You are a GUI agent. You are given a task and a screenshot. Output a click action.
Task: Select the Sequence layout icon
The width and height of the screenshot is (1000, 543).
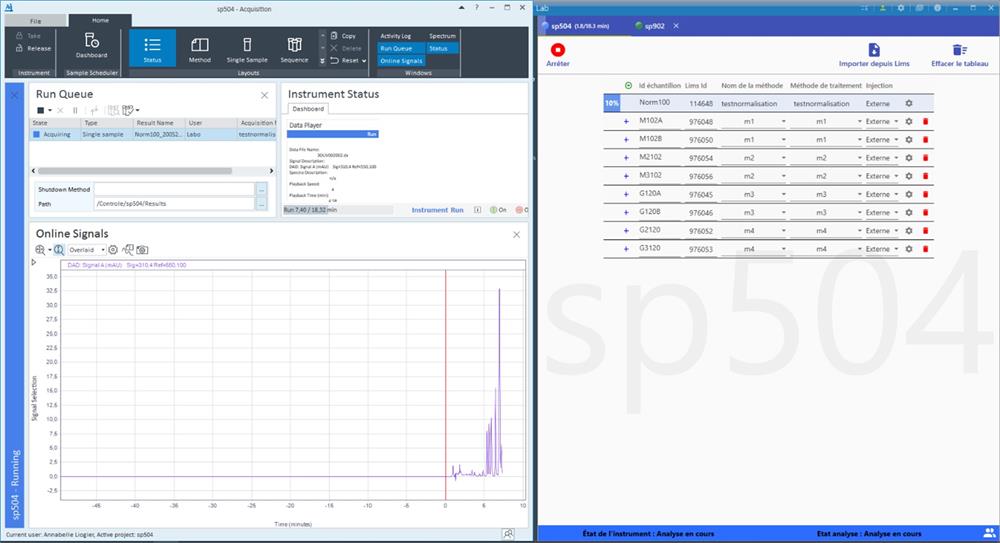pos(294,50)
